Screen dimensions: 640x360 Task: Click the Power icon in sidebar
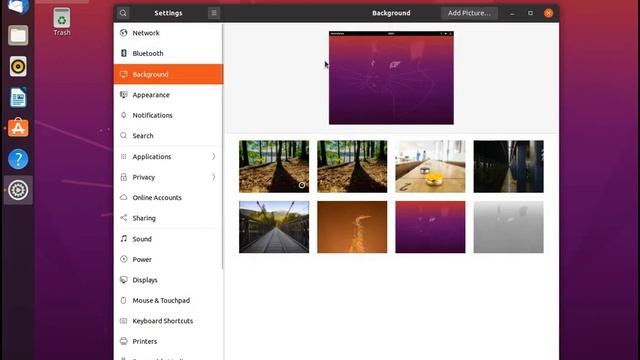point(124,259)
